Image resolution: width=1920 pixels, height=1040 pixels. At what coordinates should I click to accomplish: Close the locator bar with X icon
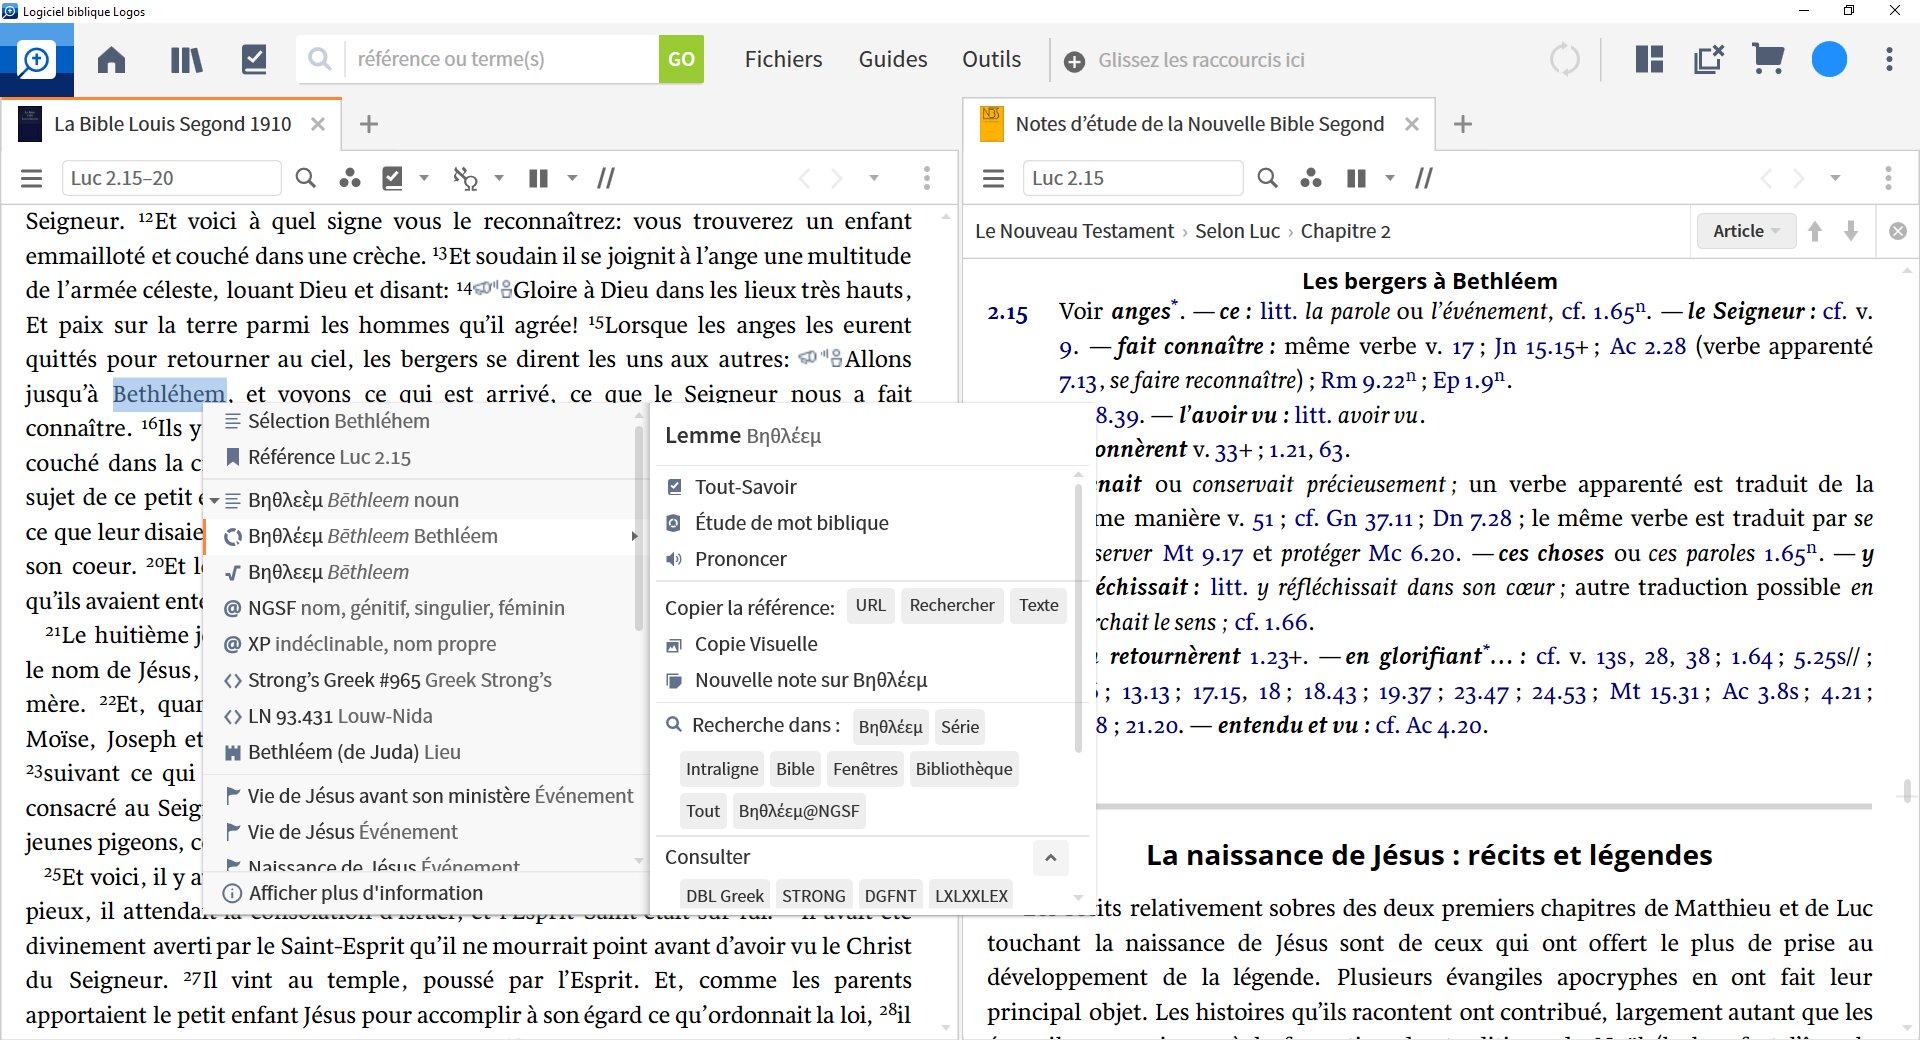pyautogui.click(x=1897, y=231)
